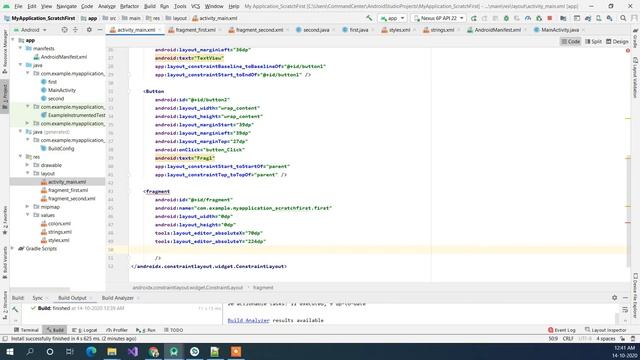
Task: Click 'fragment' in the editor breadcrumb
Action: pos(263,288)
